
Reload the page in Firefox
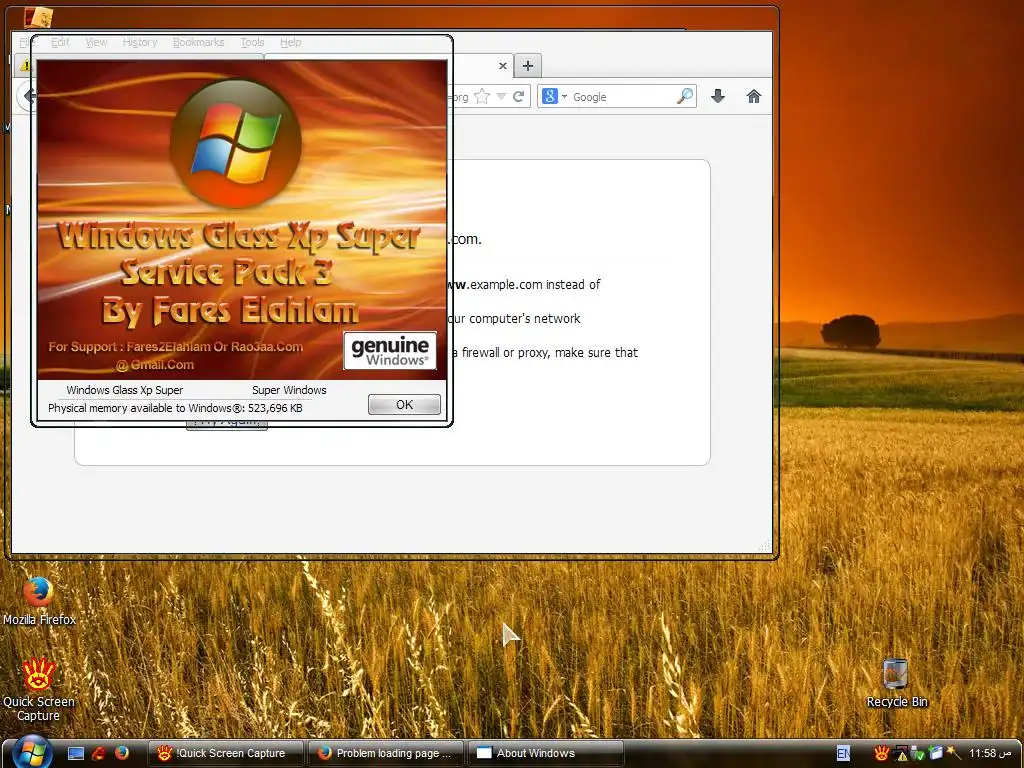519,97
